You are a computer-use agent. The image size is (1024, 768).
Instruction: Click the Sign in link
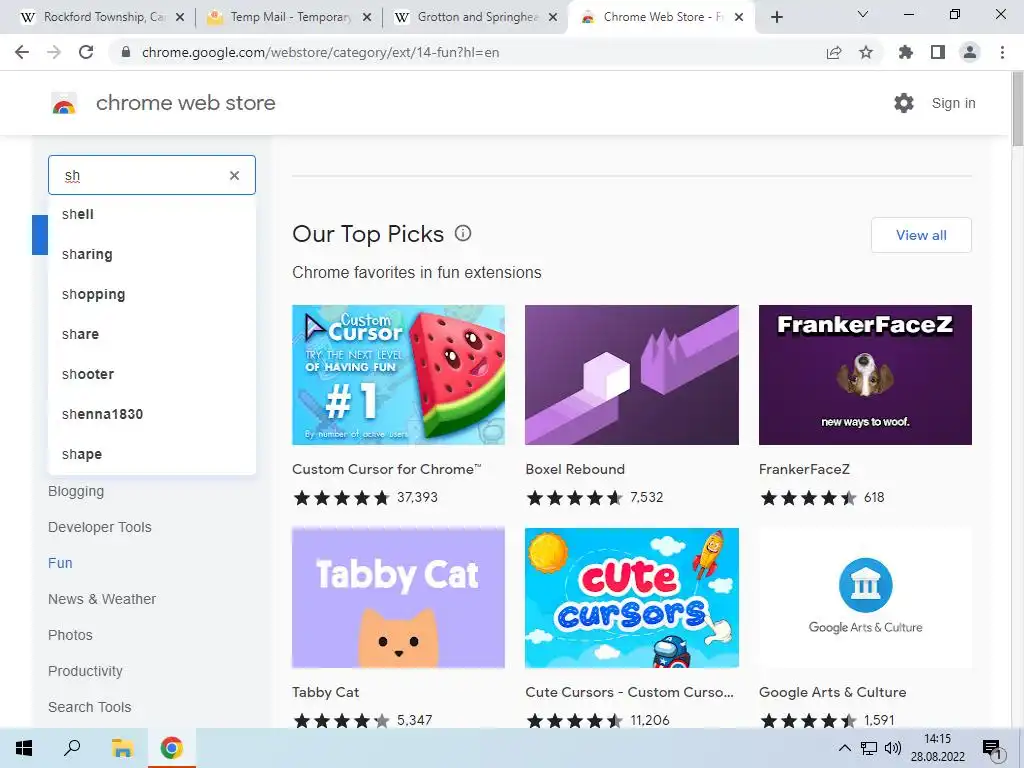coord(953,103)
